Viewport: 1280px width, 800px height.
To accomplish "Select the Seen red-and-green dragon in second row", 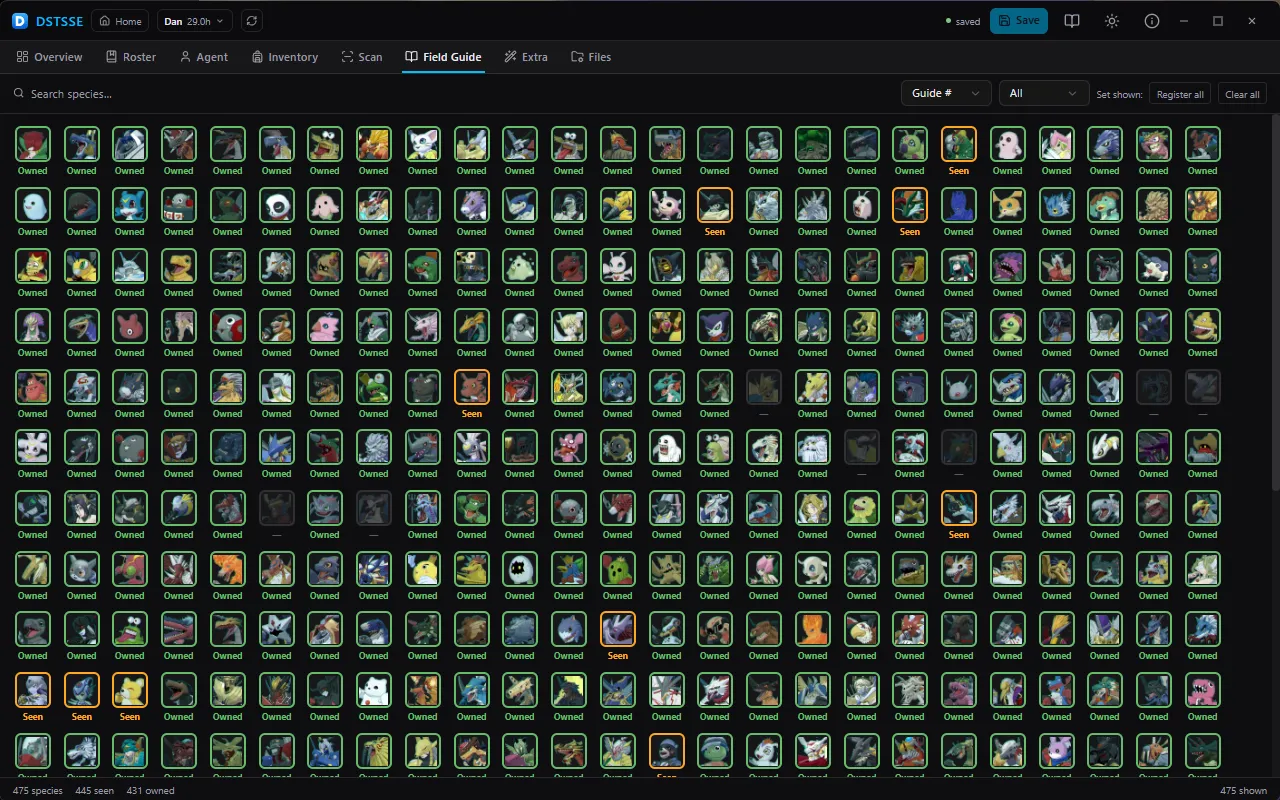I will click(x=909, y=205).
